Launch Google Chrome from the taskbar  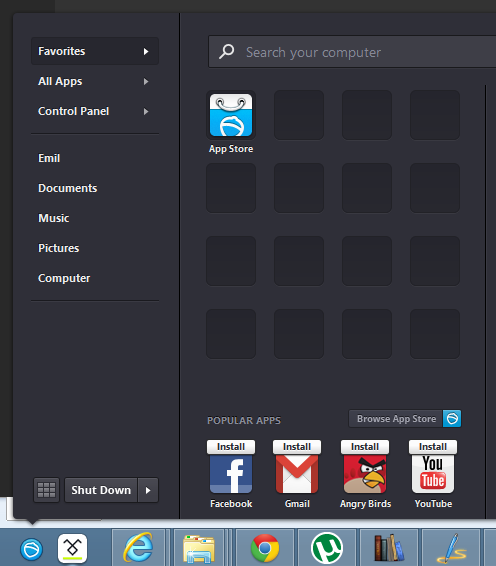point(265,548)
